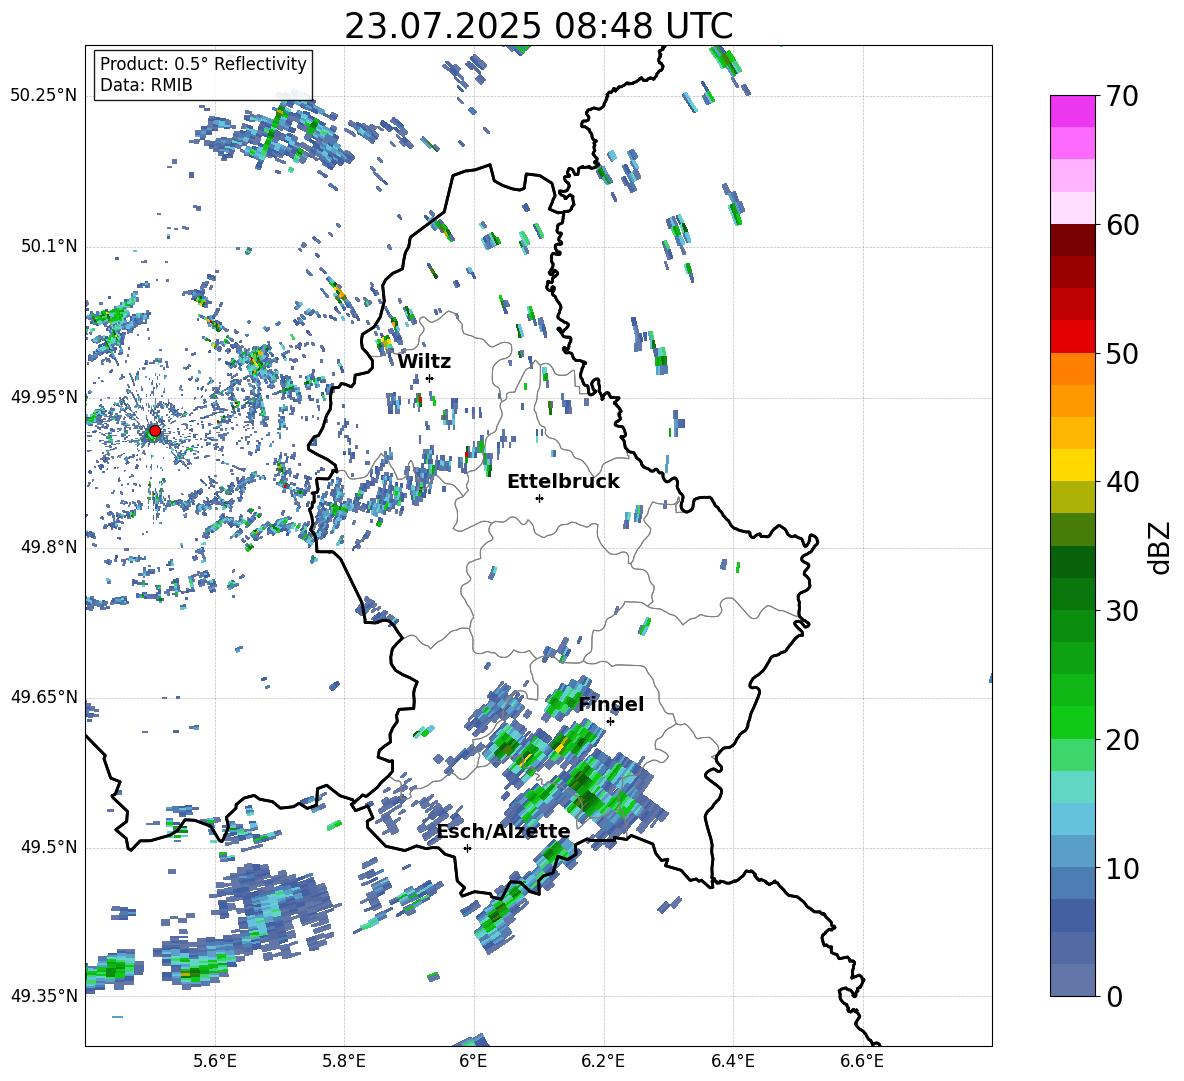Click the red radar site marker

coord(154,431)
